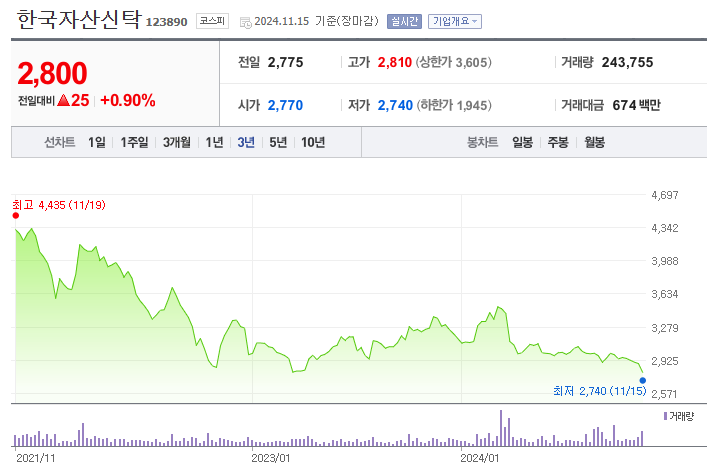The width and height of the screenshot is (707, 470).
Task: Select the 1일 line chart tab
Action: pyautogui.click(x=96, y=143)
